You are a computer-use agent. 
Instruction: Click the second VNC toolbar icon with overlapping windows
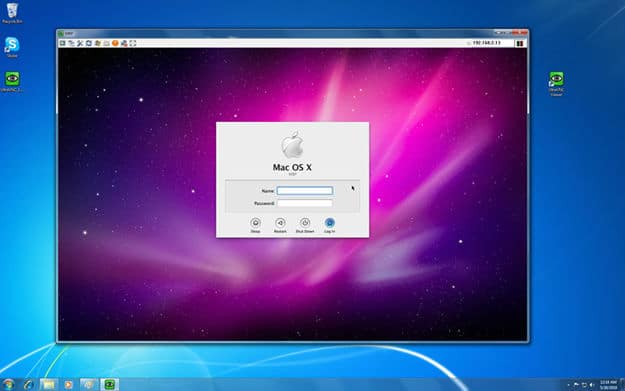71,43
